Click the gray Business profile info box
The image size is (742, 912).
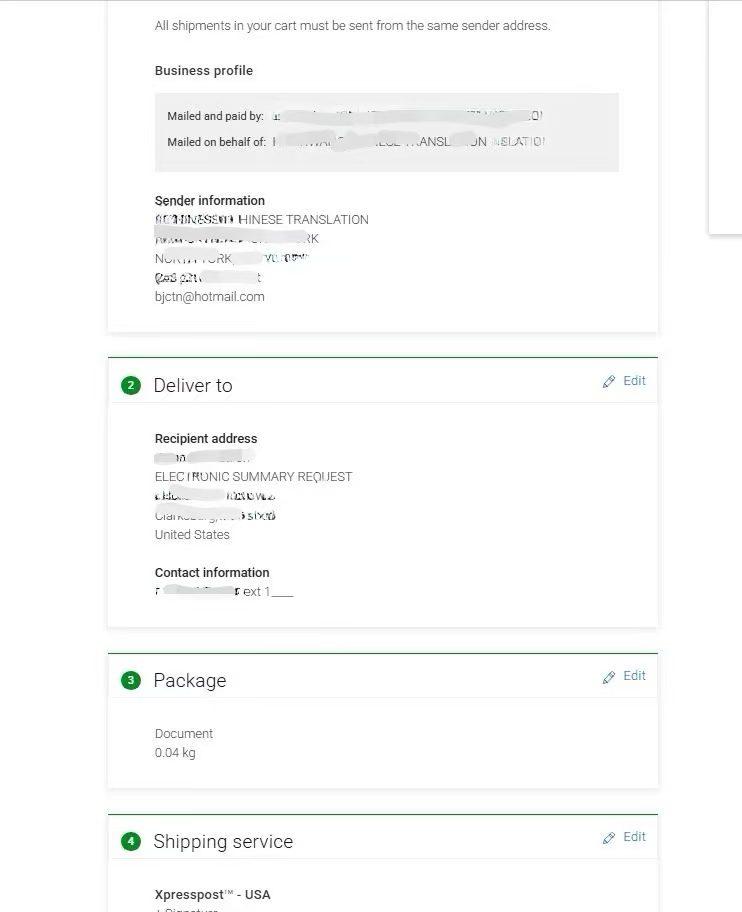tap(387, 132)
